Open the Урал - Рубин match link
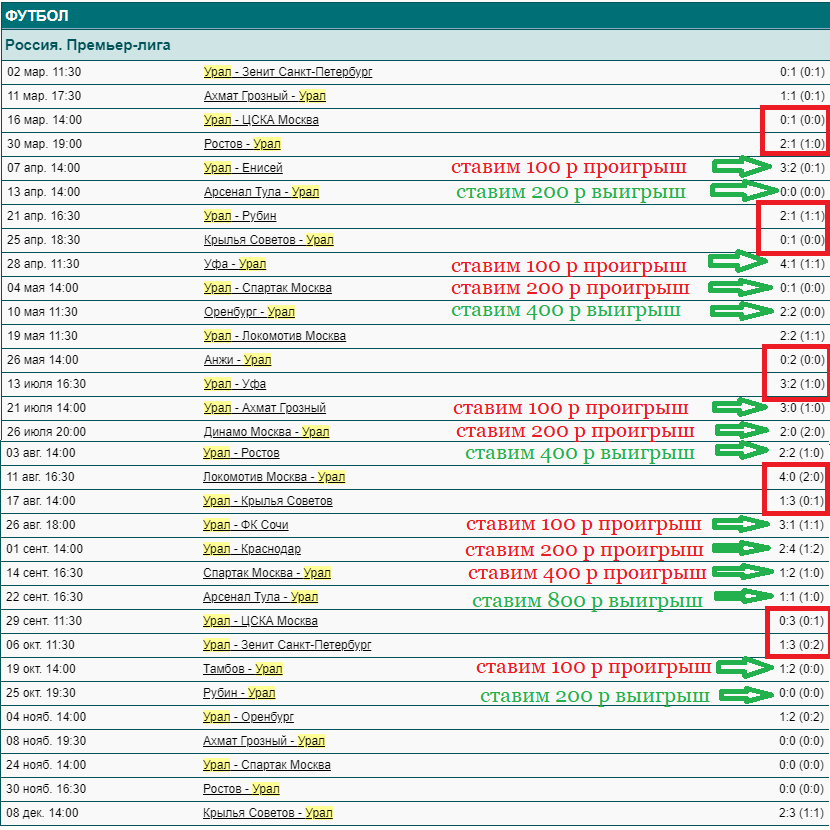Image resolution: width=830 pixels, height=830 pixels. tap(240, 216)
